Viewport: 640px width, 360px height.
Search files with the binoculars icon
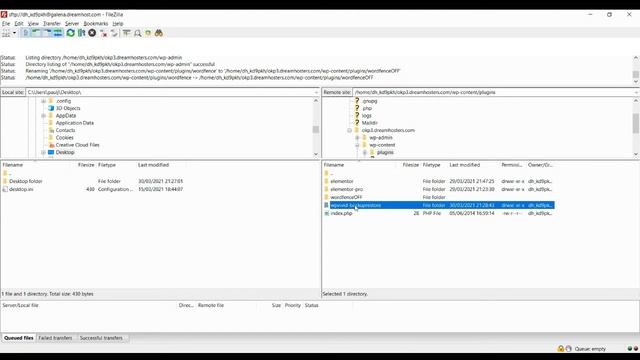[x=159, y=33]
